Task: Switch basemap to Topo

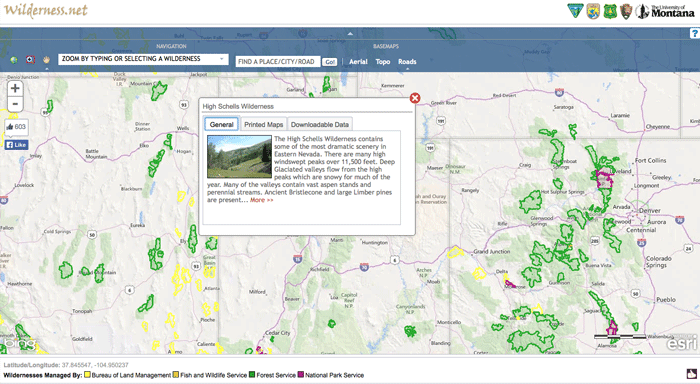Action: point(383,62)
